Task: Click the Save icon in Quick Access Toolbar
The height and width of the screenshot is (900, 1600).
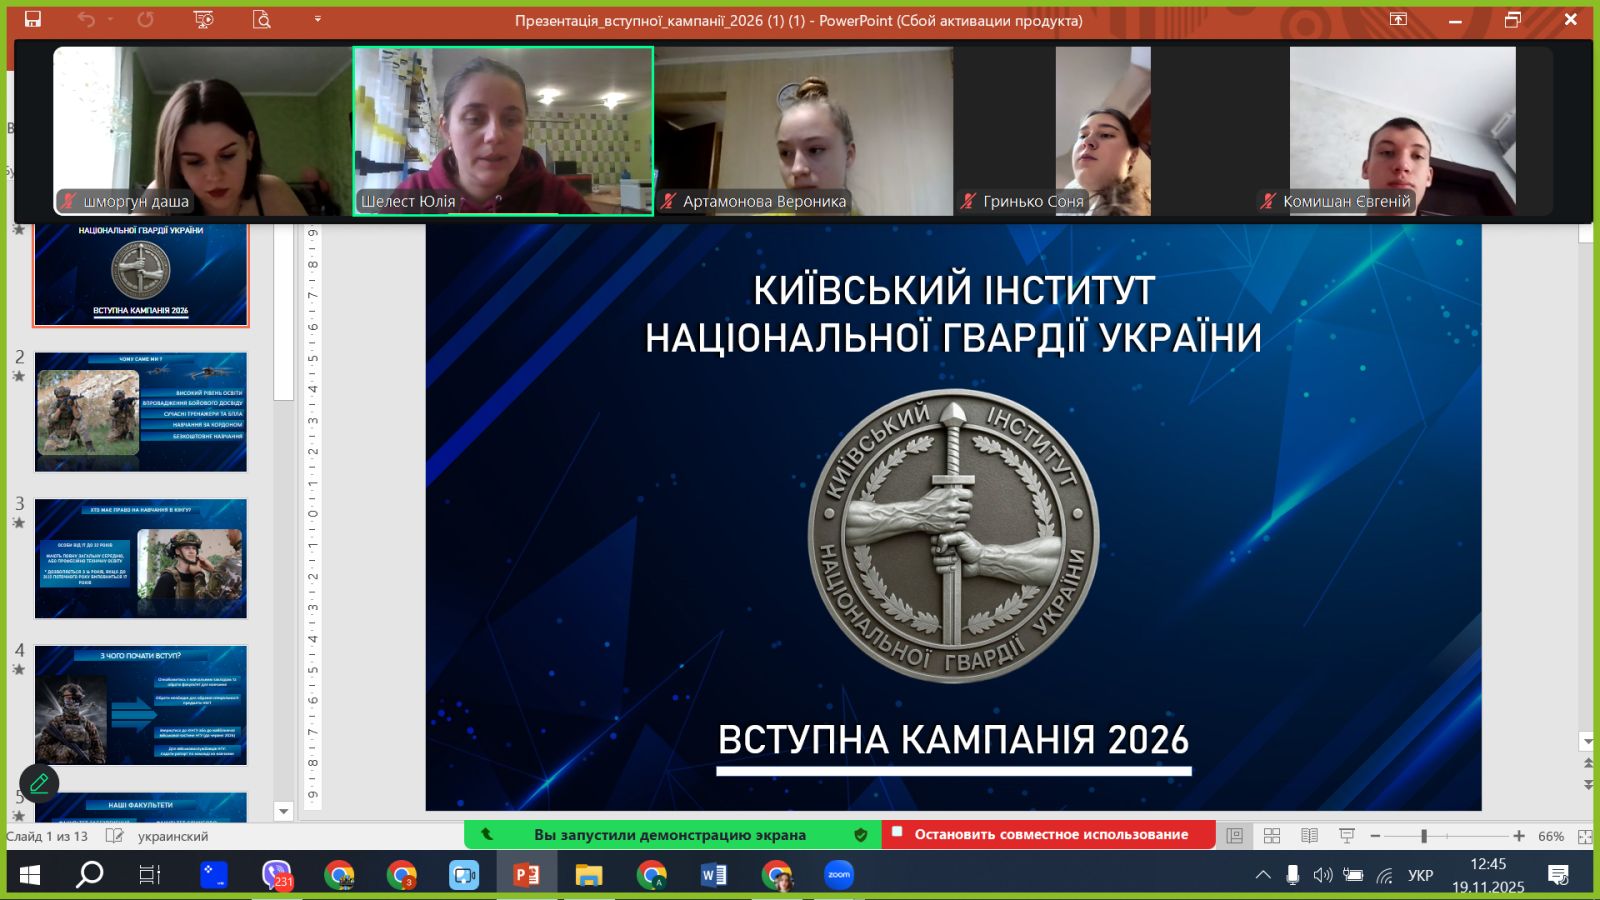Action: 33,19
